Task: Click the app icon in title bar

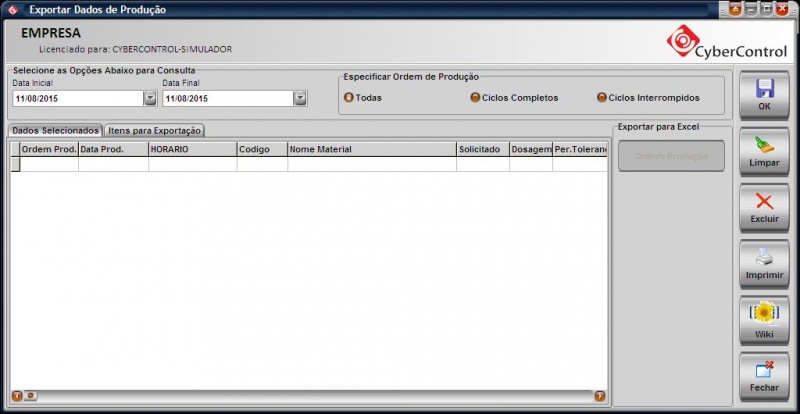Action: (x=13, y=9)
